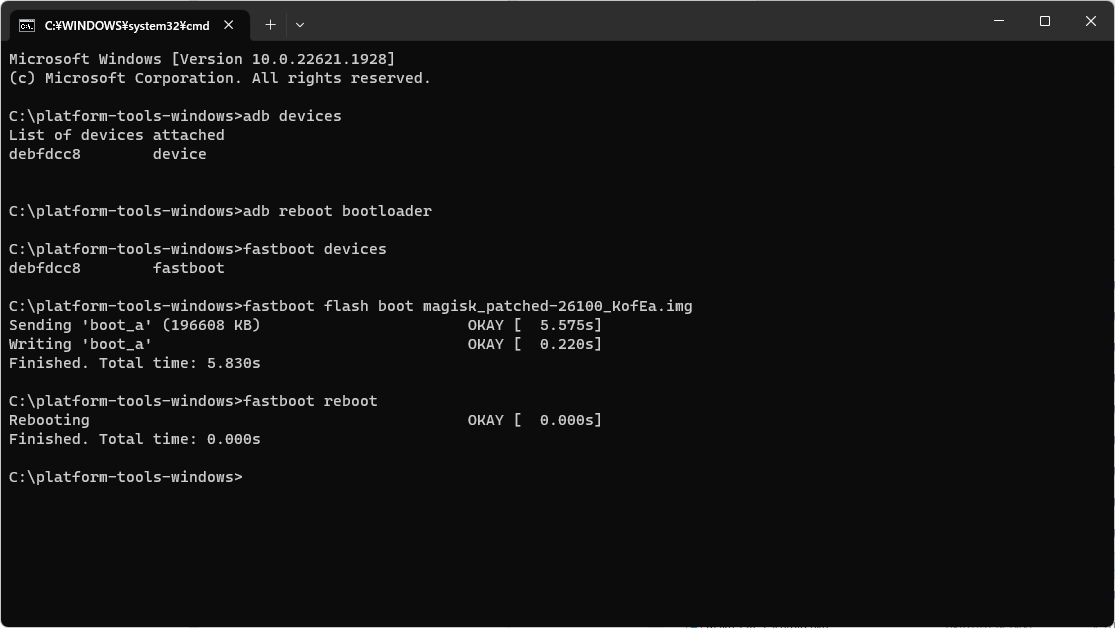Click the cmd icon in the tab
The image size is (1115, 628).
[27, 26]
